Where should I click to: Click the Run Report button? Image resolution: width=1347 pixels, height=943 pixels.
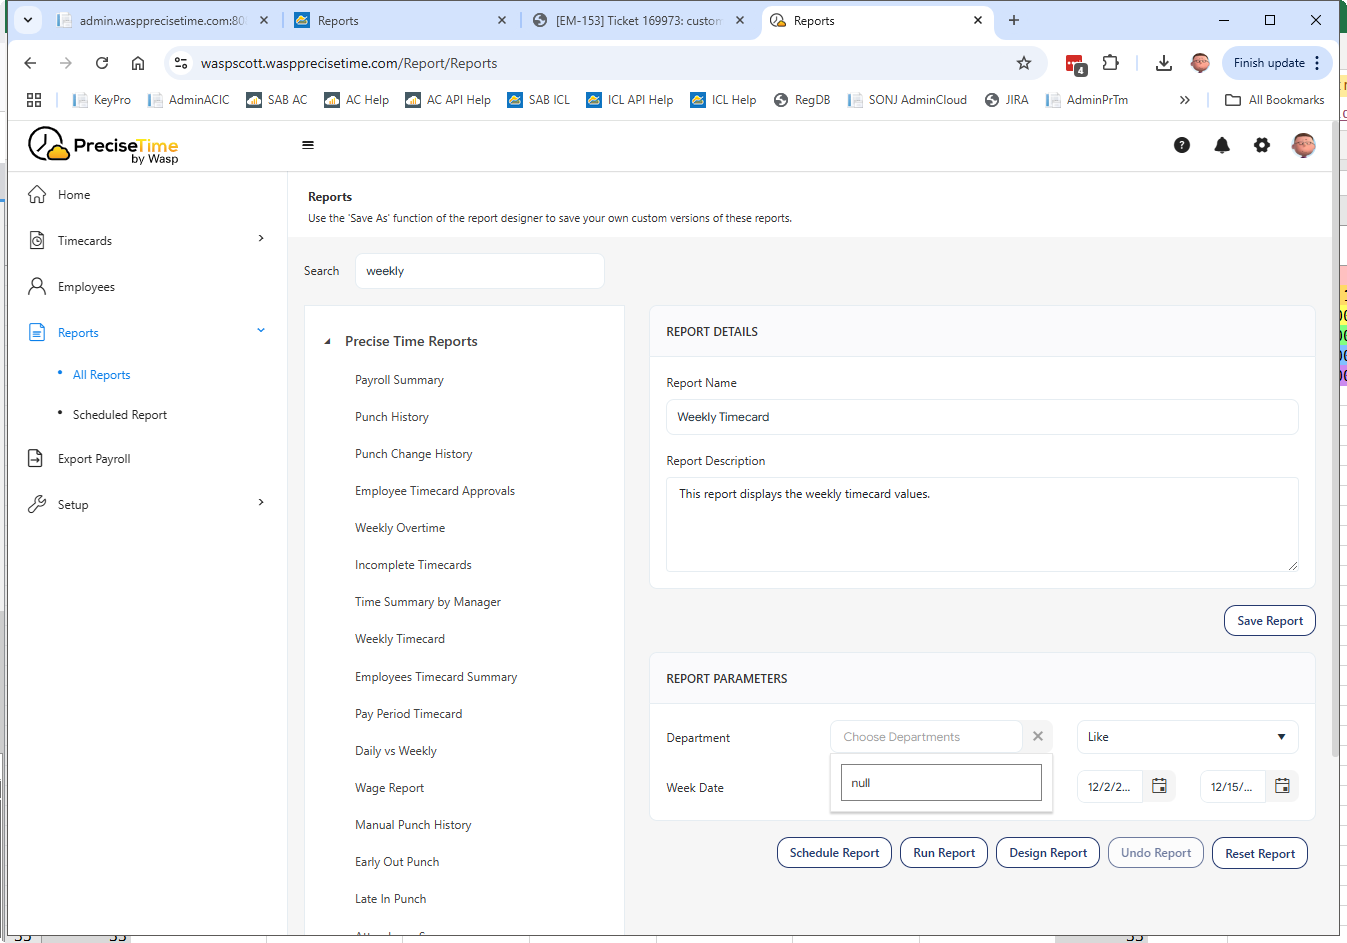(944, 853)
